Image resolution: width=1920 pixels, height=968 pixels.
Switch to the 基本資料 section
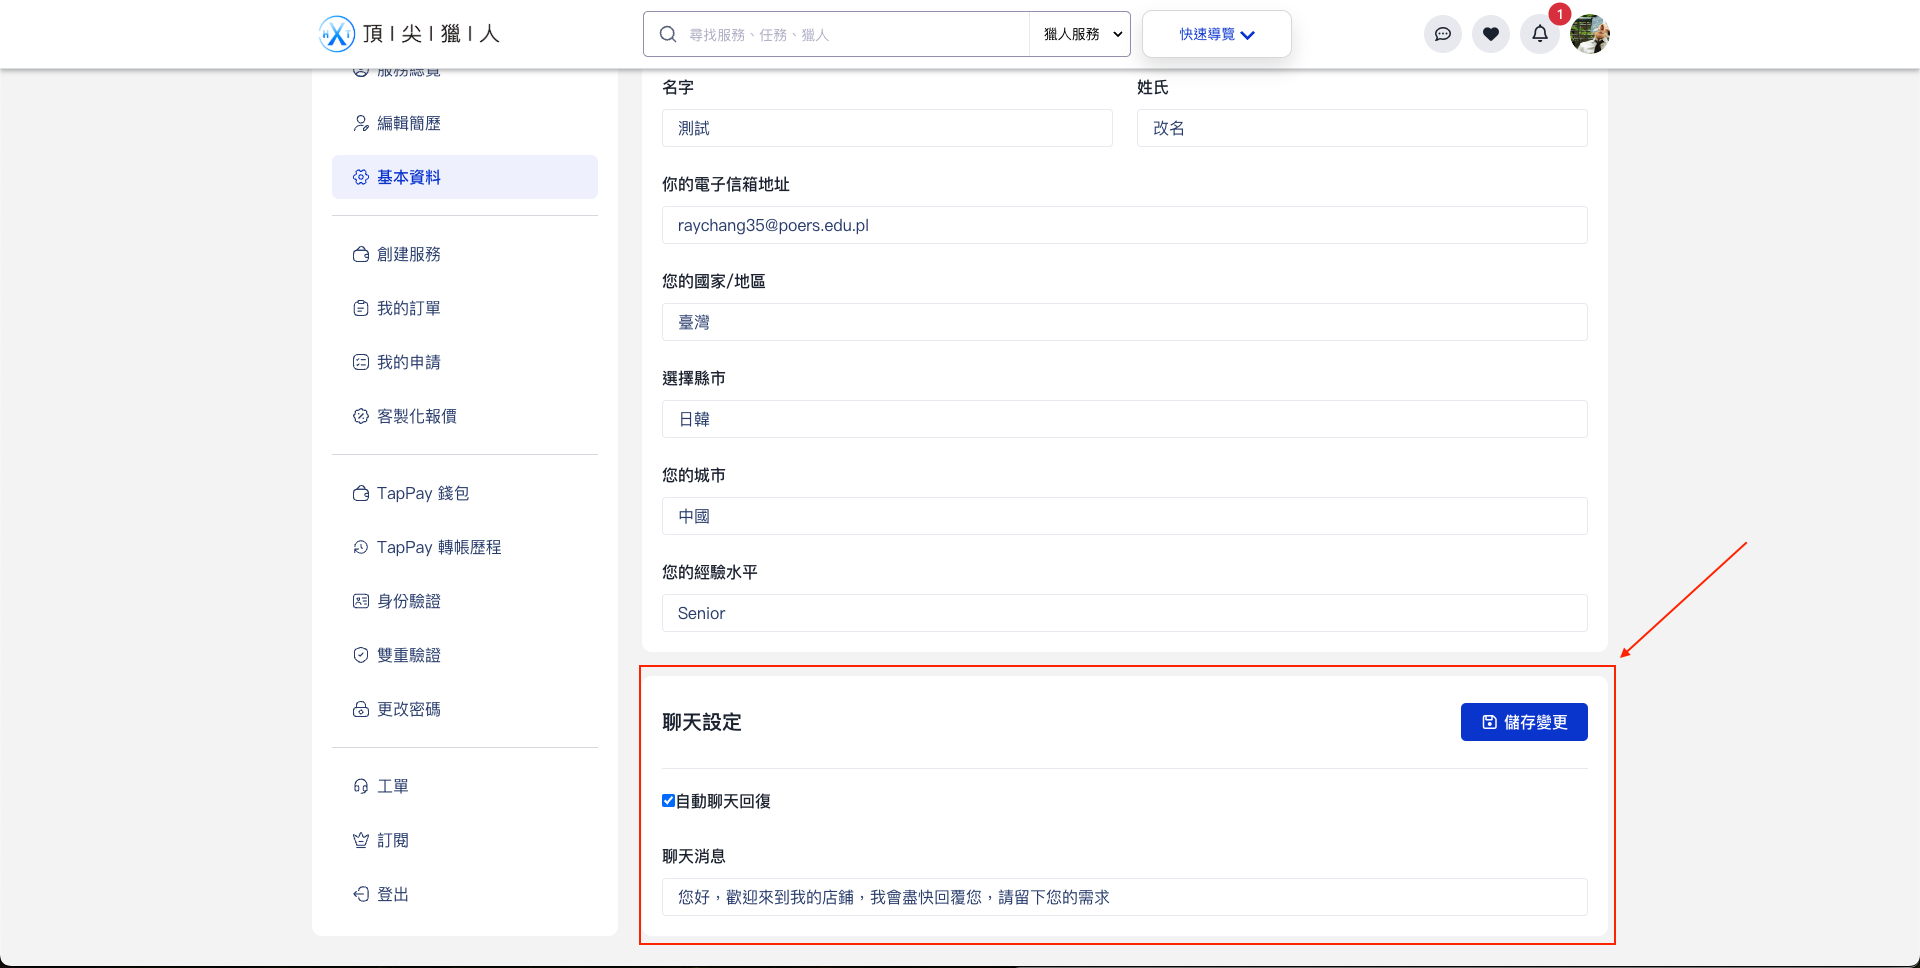click(x=409, y=176)
